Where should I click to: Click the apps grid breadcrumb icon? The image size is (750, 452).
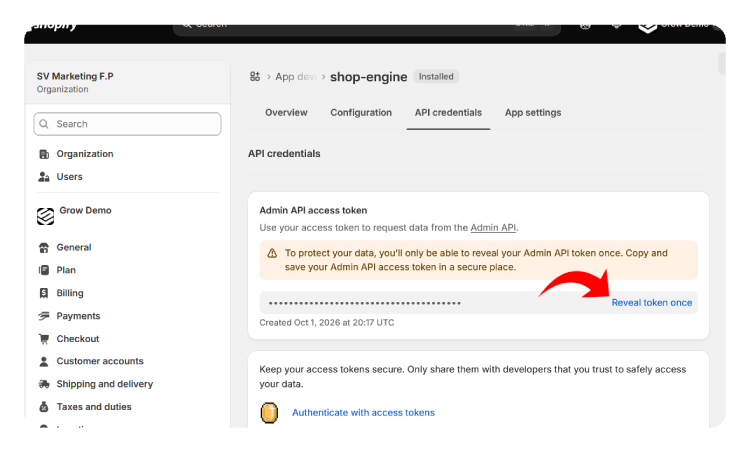click(x=255, y=77)
